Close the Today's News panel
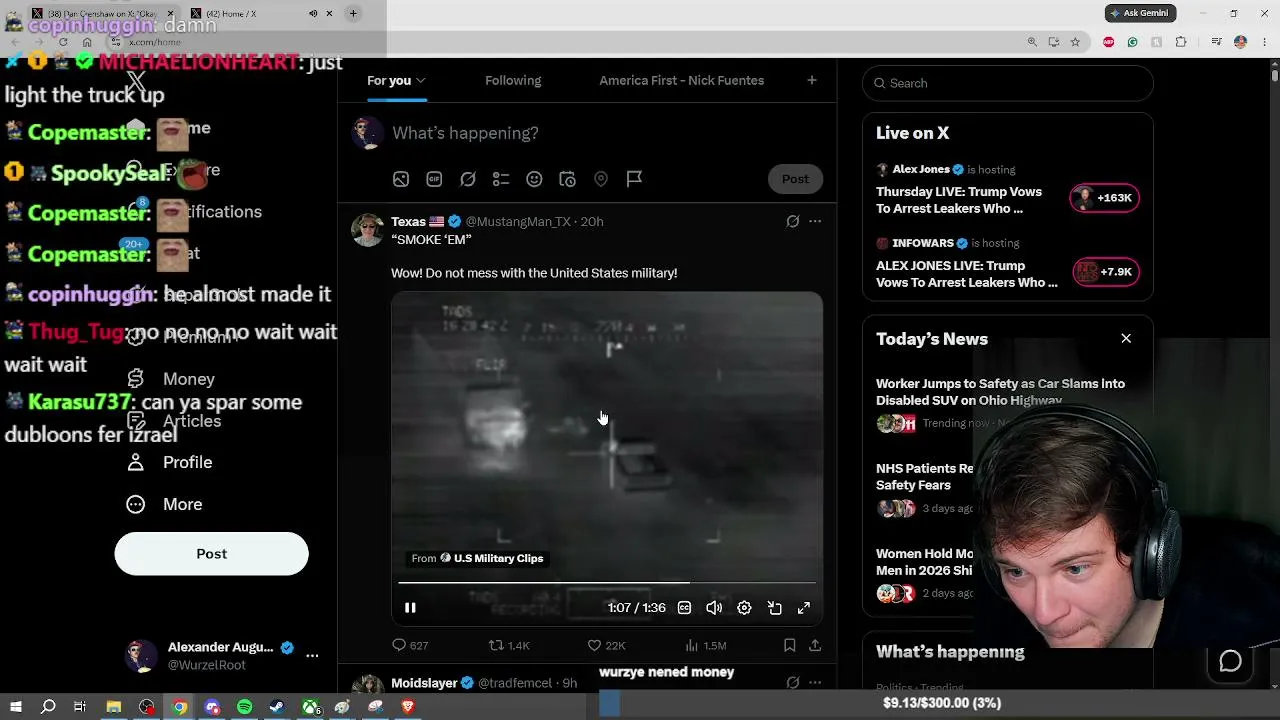This screenshot has width=1280, height=720. tap(1126, 339)
